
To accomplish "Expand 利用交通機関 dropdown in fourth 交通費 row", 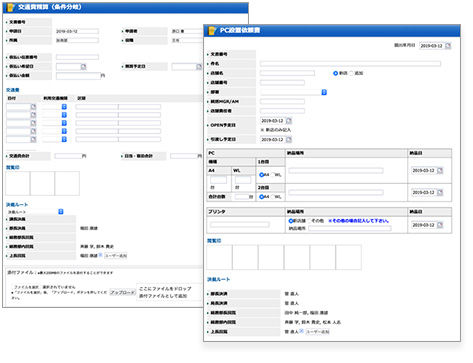I will pos(64,131).
